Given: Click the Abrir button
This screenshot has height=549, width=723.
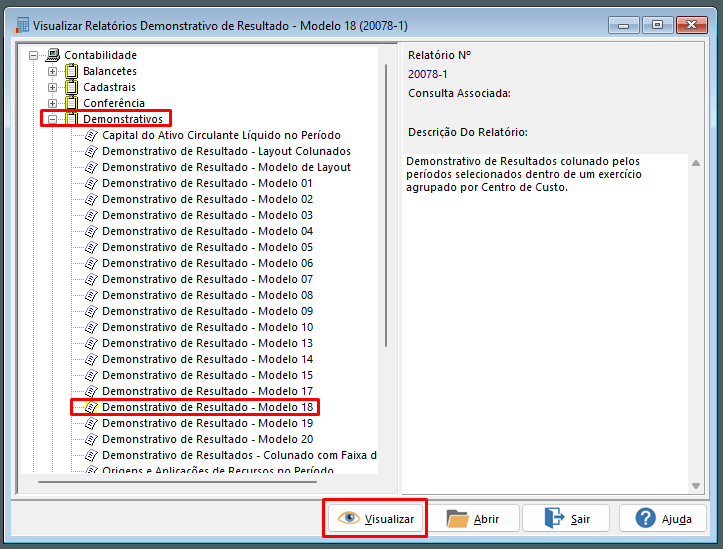Looking at the screenshot, I should 473,519.
